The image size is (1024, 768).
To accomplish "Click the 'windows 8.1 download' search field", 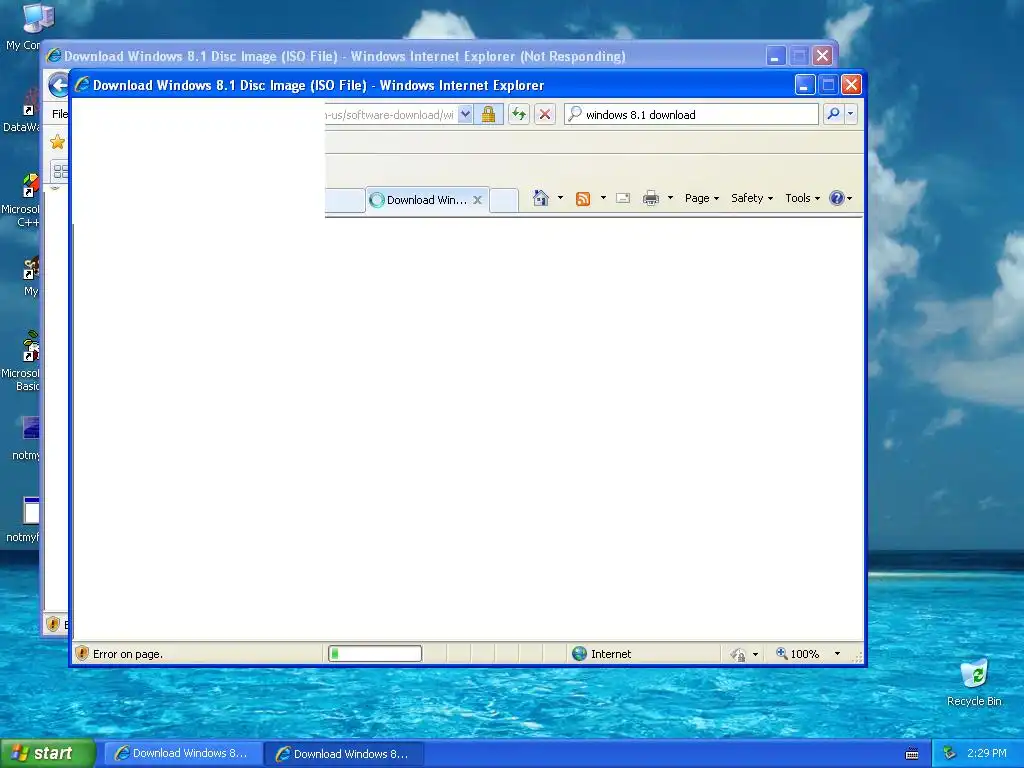I will click(x=692, y=114).
